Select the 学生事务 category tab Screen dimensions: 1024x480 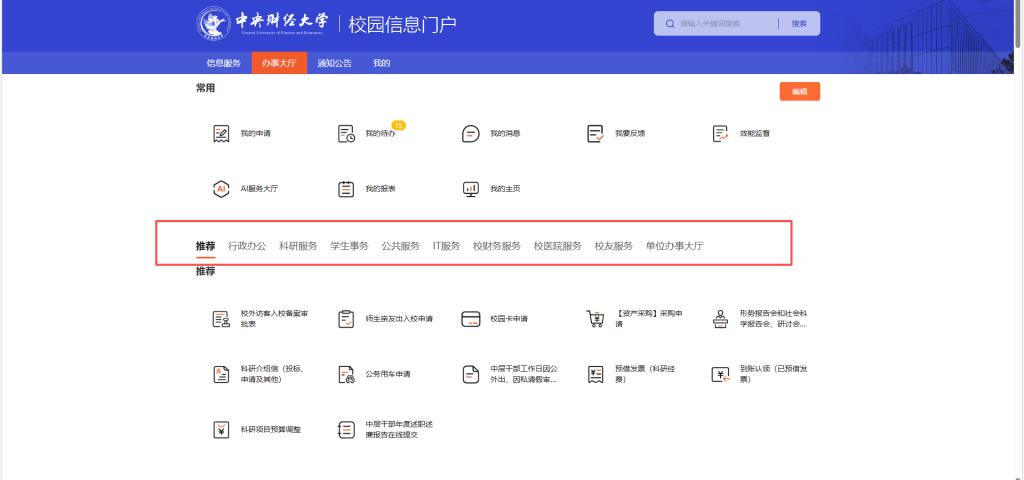click(x=349, y=246)
